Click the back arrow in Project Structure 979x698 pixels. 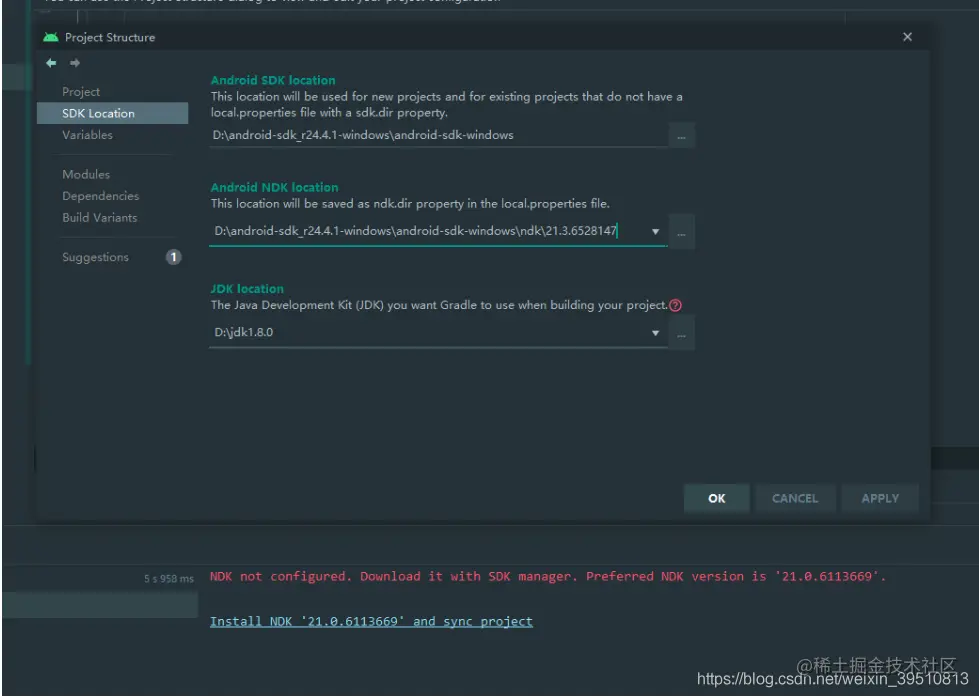[51, 63]
